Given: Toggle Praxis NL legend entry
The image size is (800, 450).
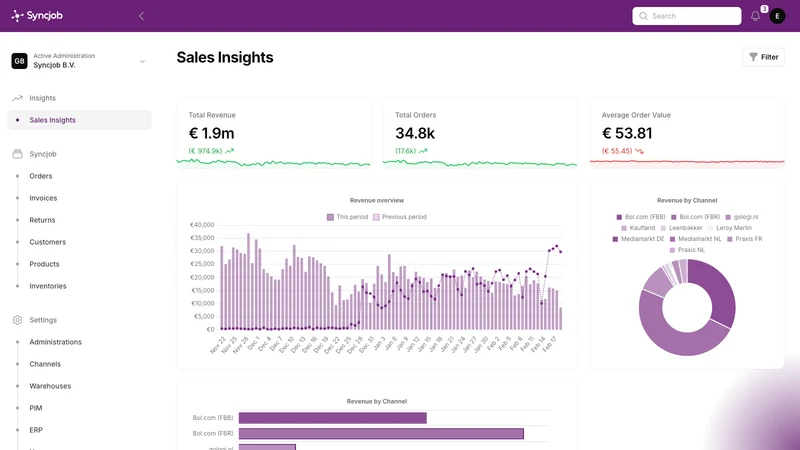Looking at the screenshot, I should coord(687,250).
